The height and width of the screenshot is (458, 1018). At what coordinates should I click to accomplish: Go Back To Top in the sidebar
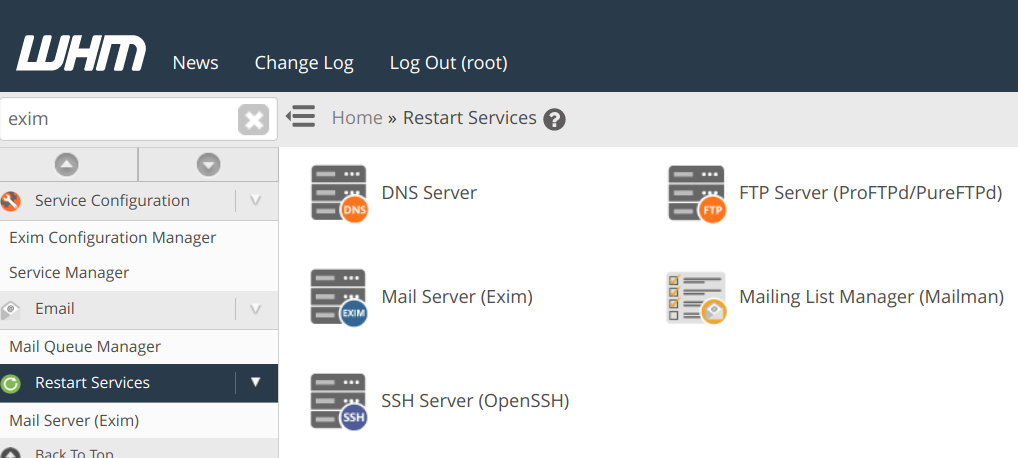tap(74, 453)
